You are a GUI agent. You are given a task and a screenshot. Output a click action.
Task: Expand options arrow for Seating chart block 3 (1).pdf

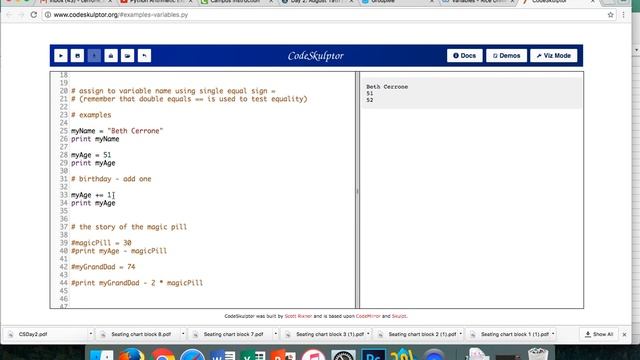click(368, 334)
